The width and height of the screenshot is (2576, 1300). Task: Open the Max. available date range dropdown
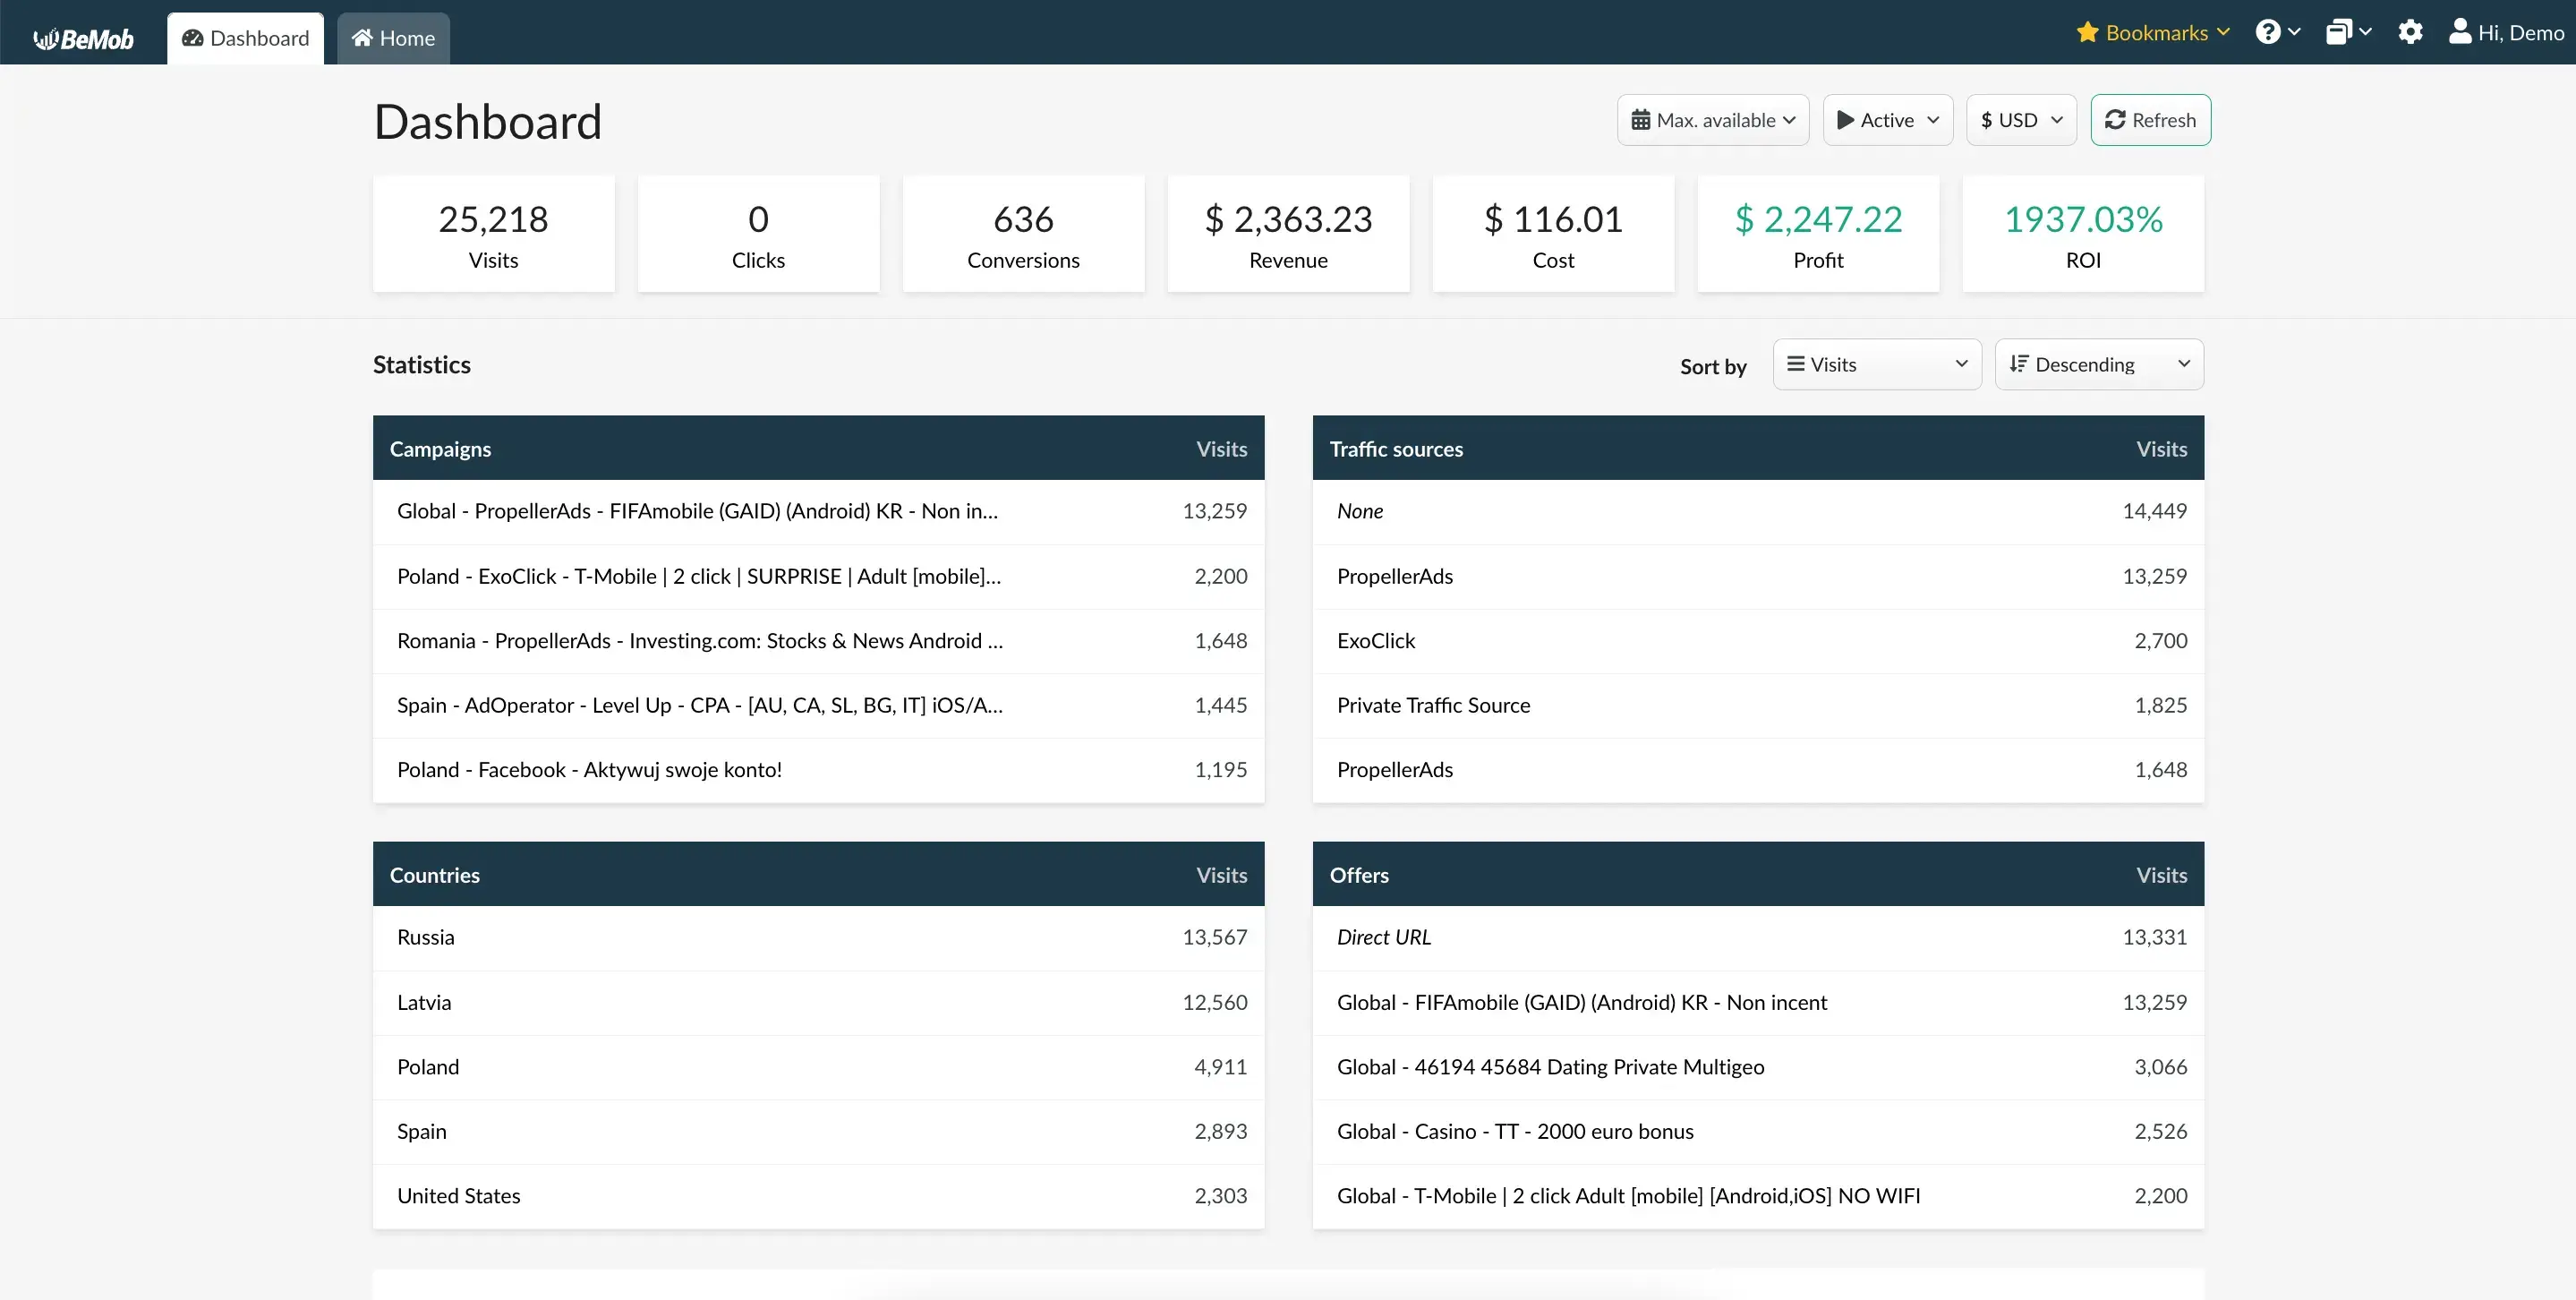coord(1713,120)
